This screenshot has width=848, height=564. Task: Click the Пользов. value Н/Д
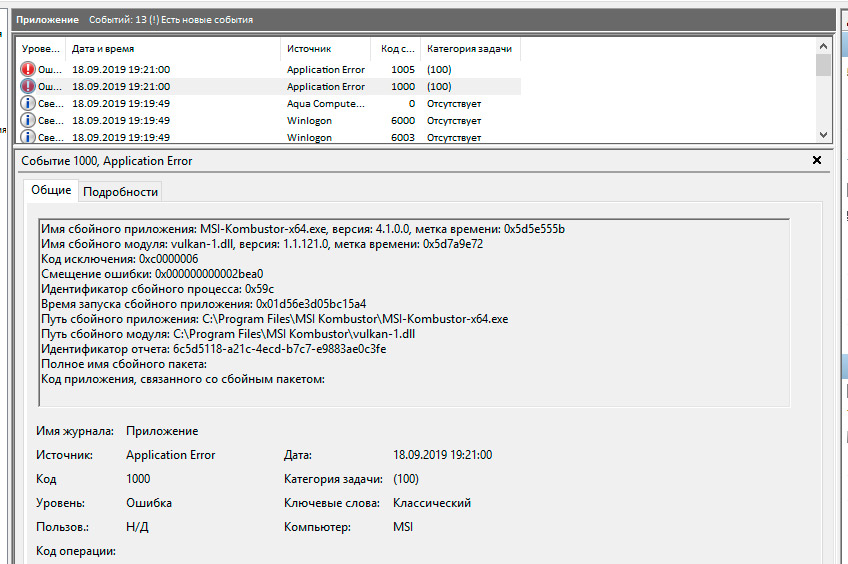tap(137, 527)
